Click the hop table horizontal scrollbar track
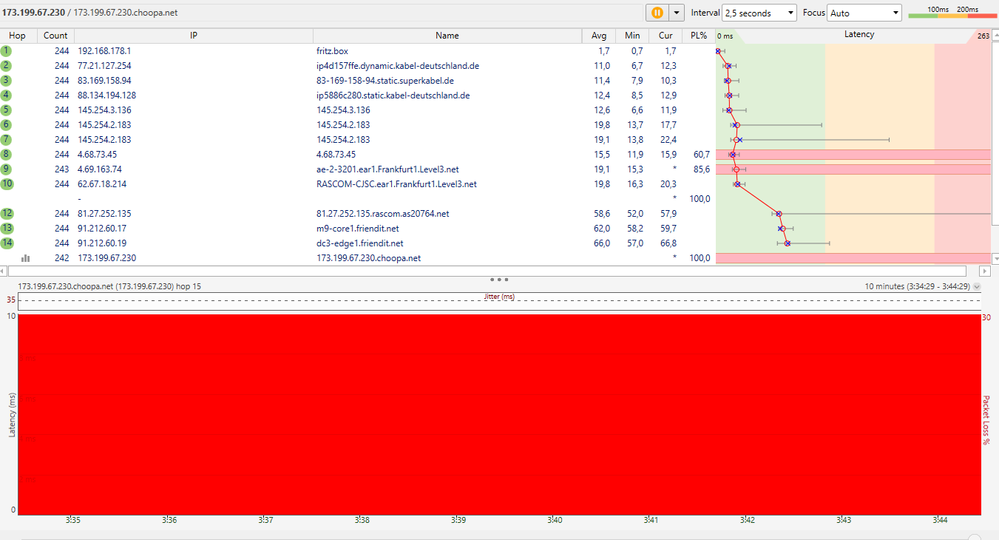Screen dimensions: 999x540 pos(487,271)
